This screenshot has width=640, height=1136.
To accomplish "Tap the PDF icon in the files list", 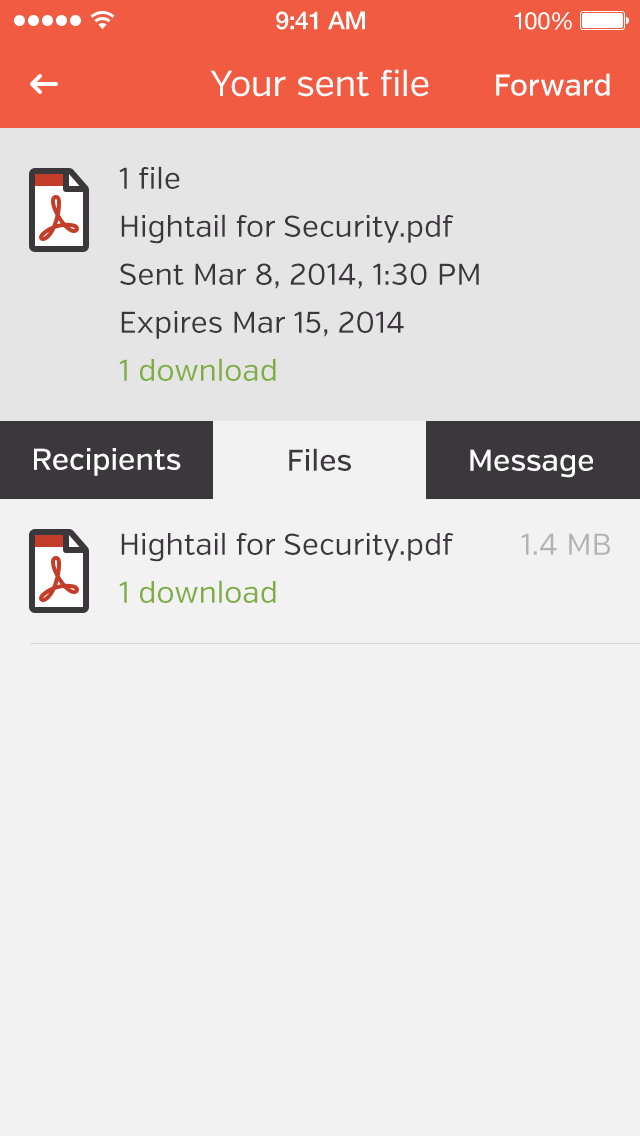I will 59,570.
